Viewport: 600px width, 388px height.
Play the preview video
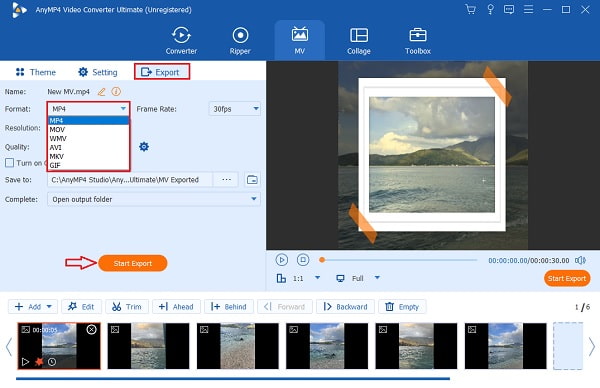coord(282,260)
